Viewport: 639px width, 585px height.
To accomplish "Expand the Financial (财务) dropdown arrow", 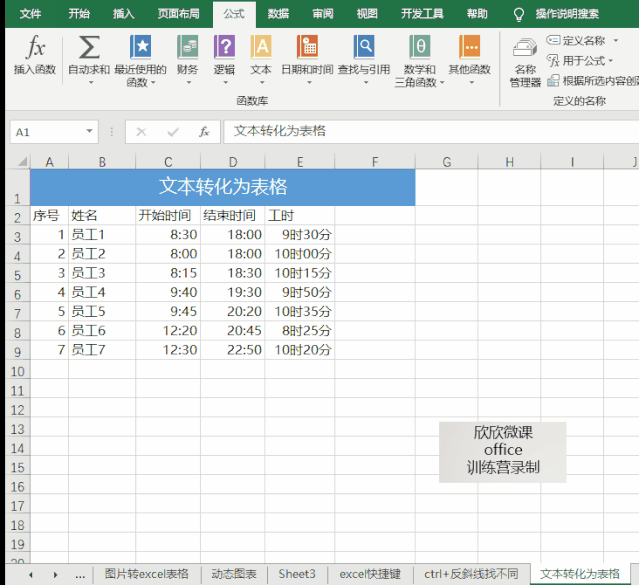I will (x=188, y=82).
